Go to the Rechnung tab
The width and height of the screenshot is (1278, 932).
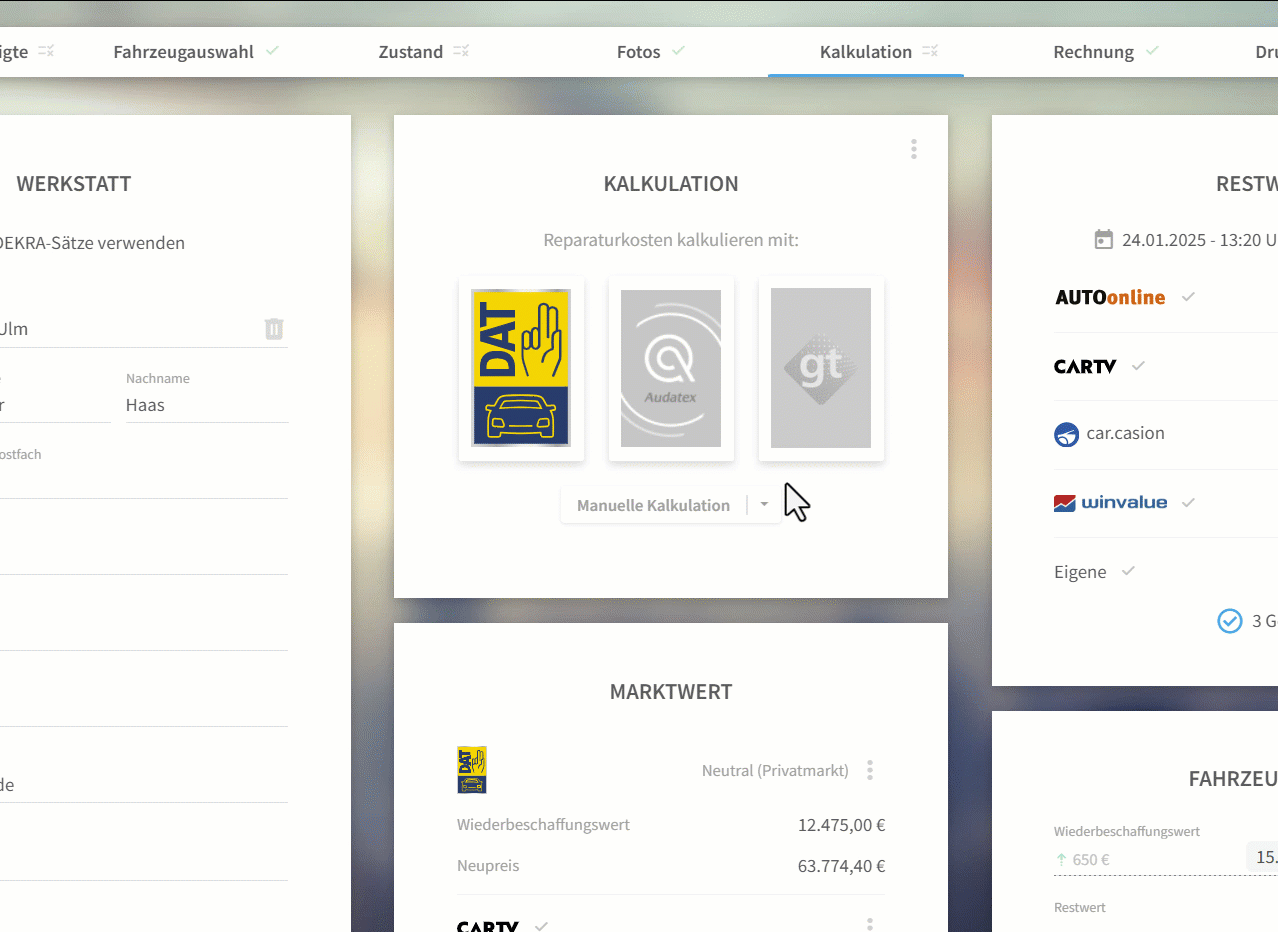(x=1093, y=52)
